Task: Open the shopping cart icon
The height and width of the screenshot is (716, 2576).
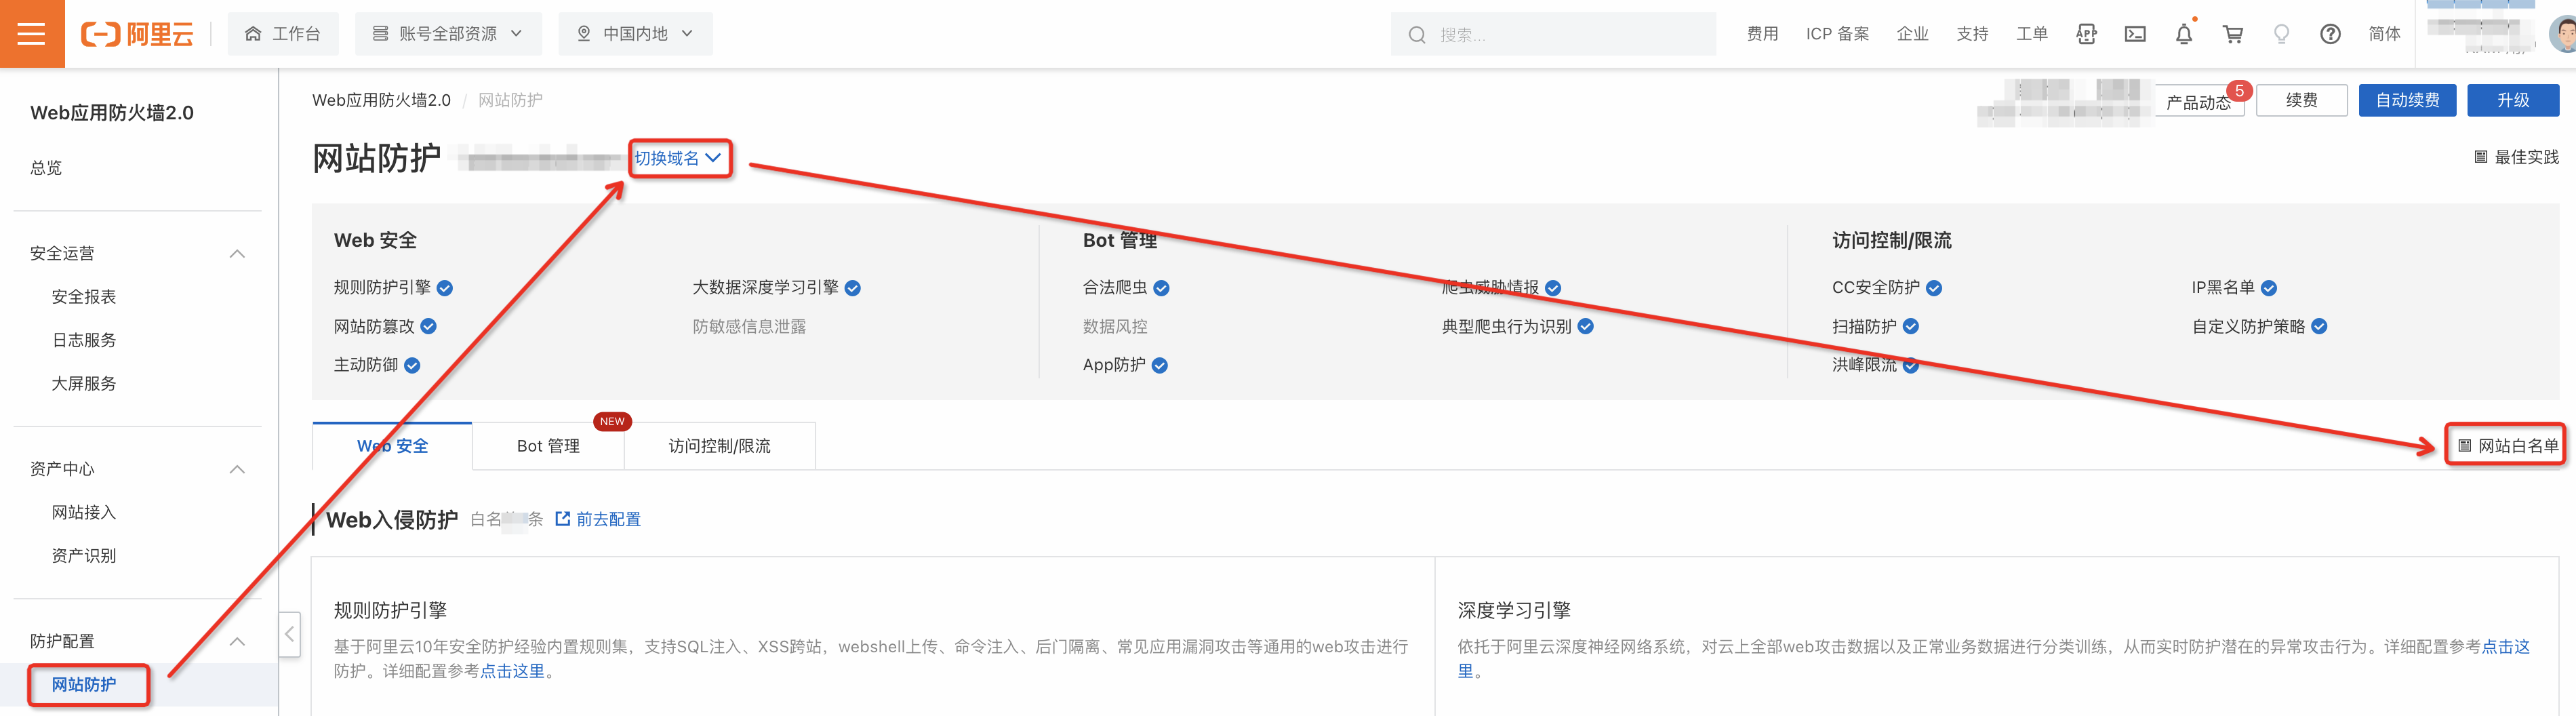Action: pyautogui.click(x=2232, y=34)
